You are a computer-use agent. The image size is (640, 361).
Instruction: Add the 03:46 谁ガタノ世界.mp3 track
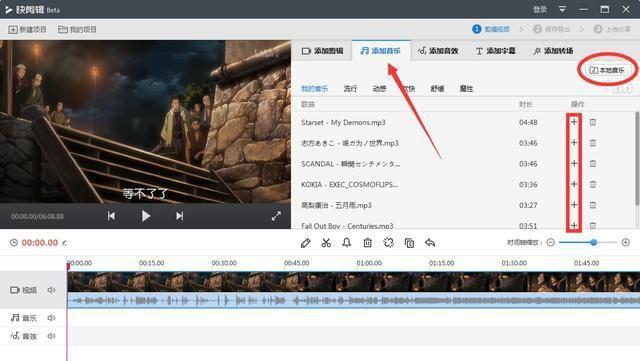[x=574, y=143]
